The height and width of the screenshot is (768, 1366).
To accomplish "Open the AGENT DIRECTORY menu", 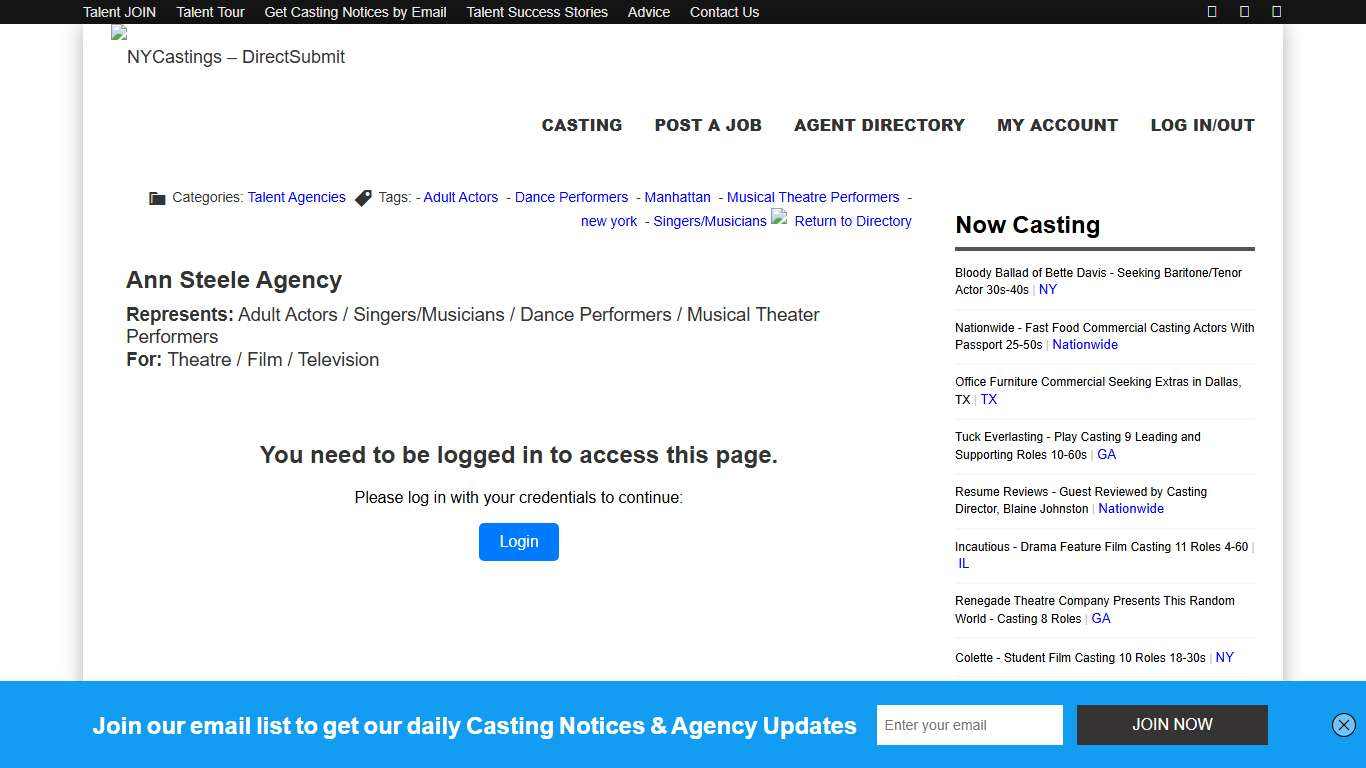I will coord(879,125).
